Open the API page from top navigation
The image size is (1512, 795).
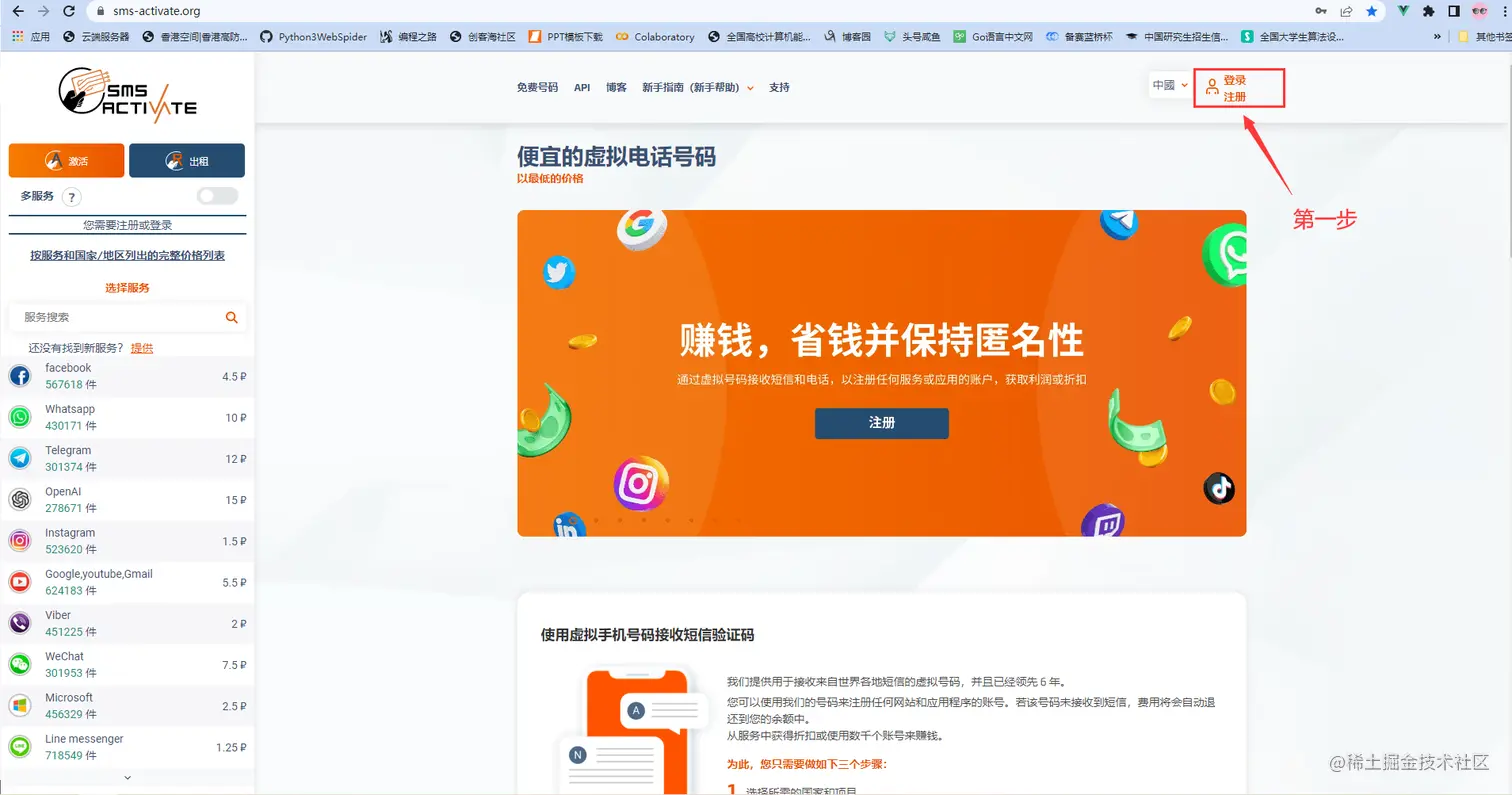pos(582,87)
